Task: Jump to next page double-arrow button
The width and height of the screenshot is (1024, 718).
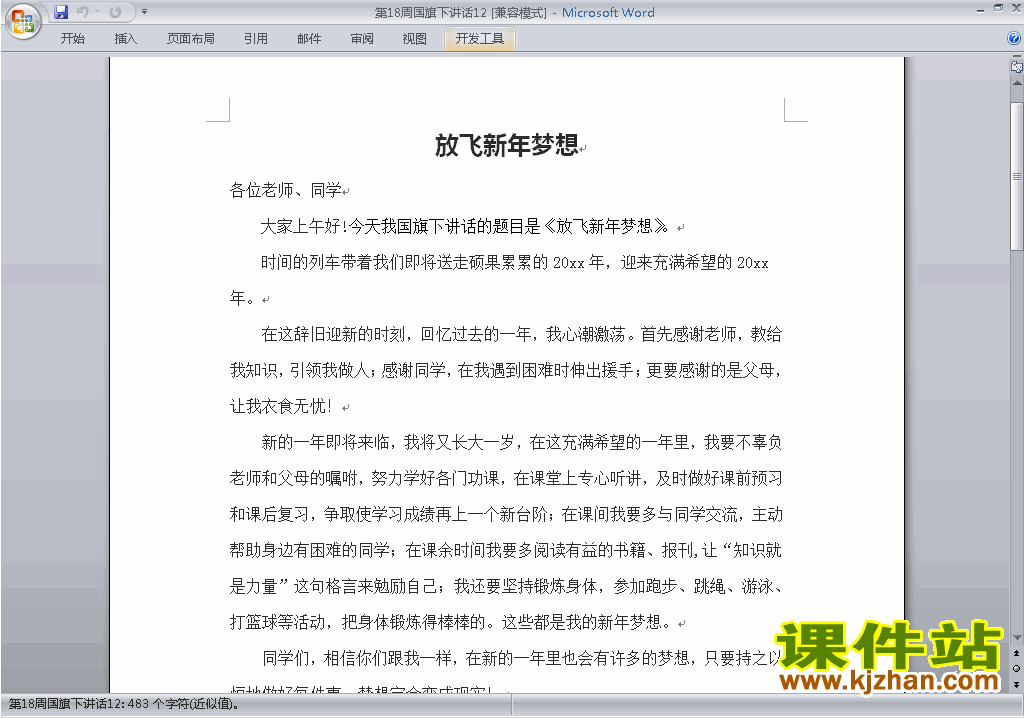Action: (1017, 684)
